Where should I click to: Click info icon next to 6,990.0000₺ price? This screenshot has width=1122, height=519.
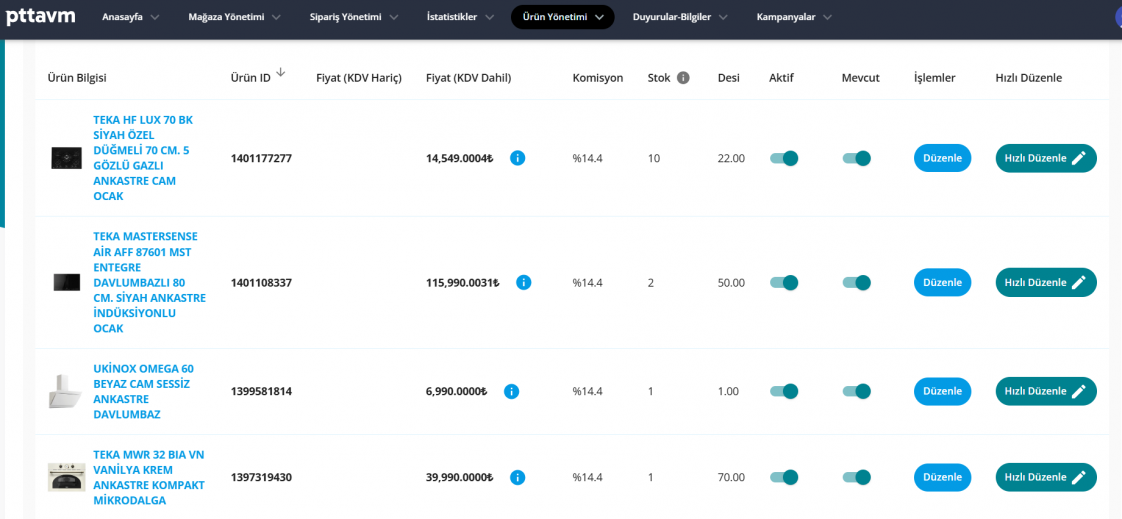click(511, 391)
